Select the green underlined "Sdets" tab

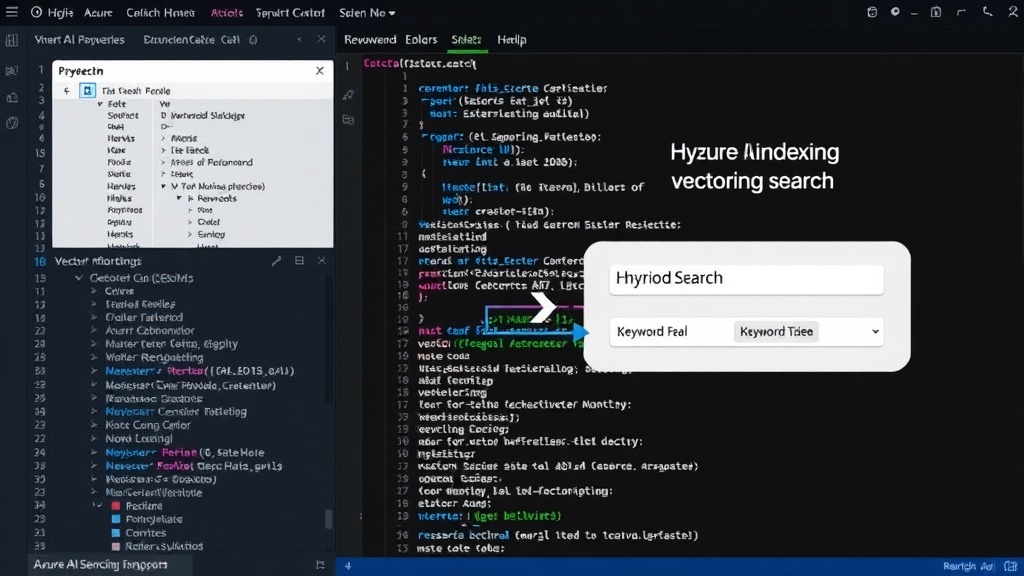[x=466, y=40]
